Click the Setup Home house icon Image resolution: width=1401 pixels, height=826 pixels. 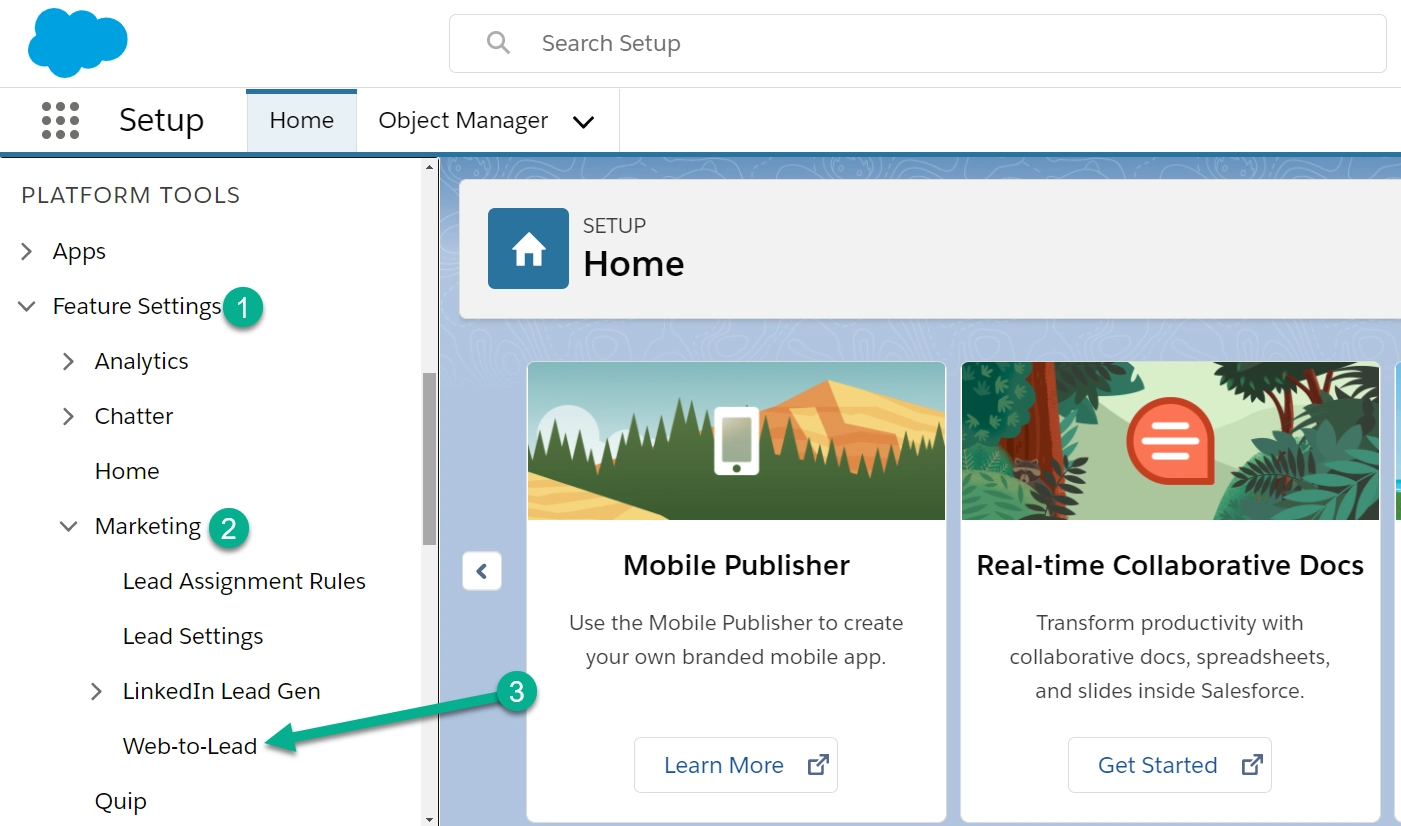click(528, 249)
